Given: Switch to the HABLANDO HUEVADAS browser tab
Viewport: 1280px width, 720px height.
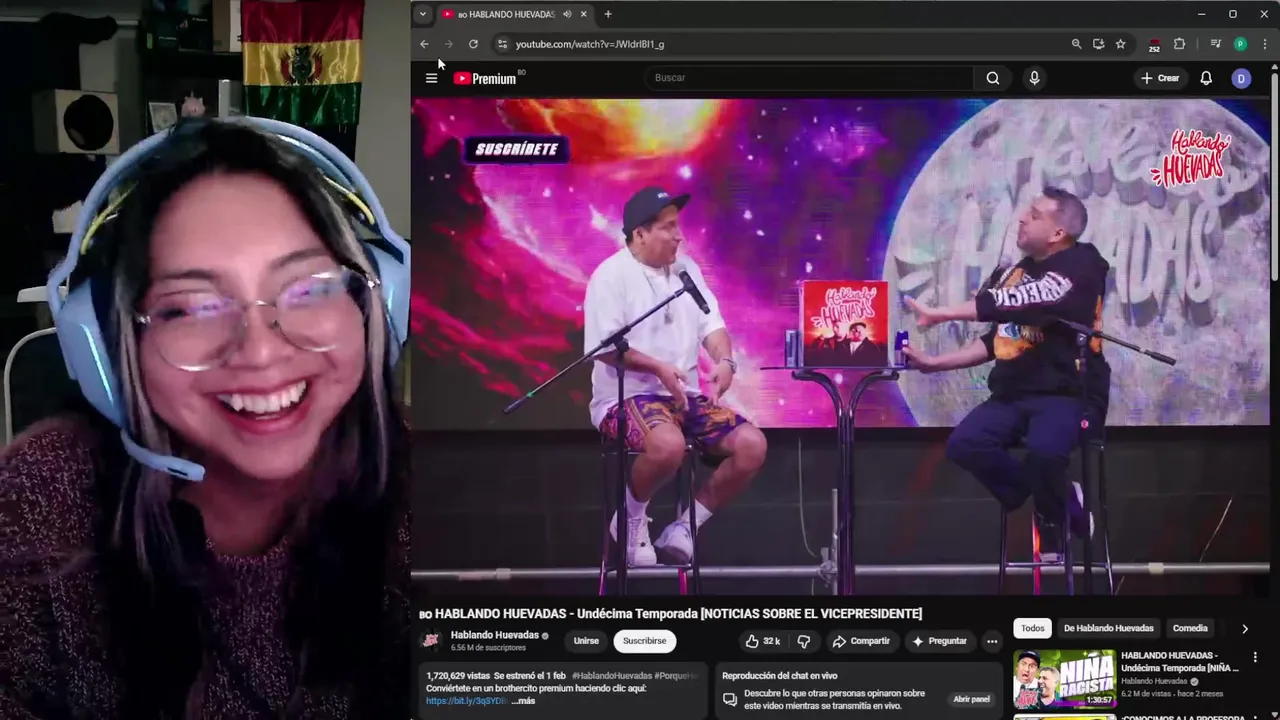Looking at the screenshot, I should coord(505,14).
